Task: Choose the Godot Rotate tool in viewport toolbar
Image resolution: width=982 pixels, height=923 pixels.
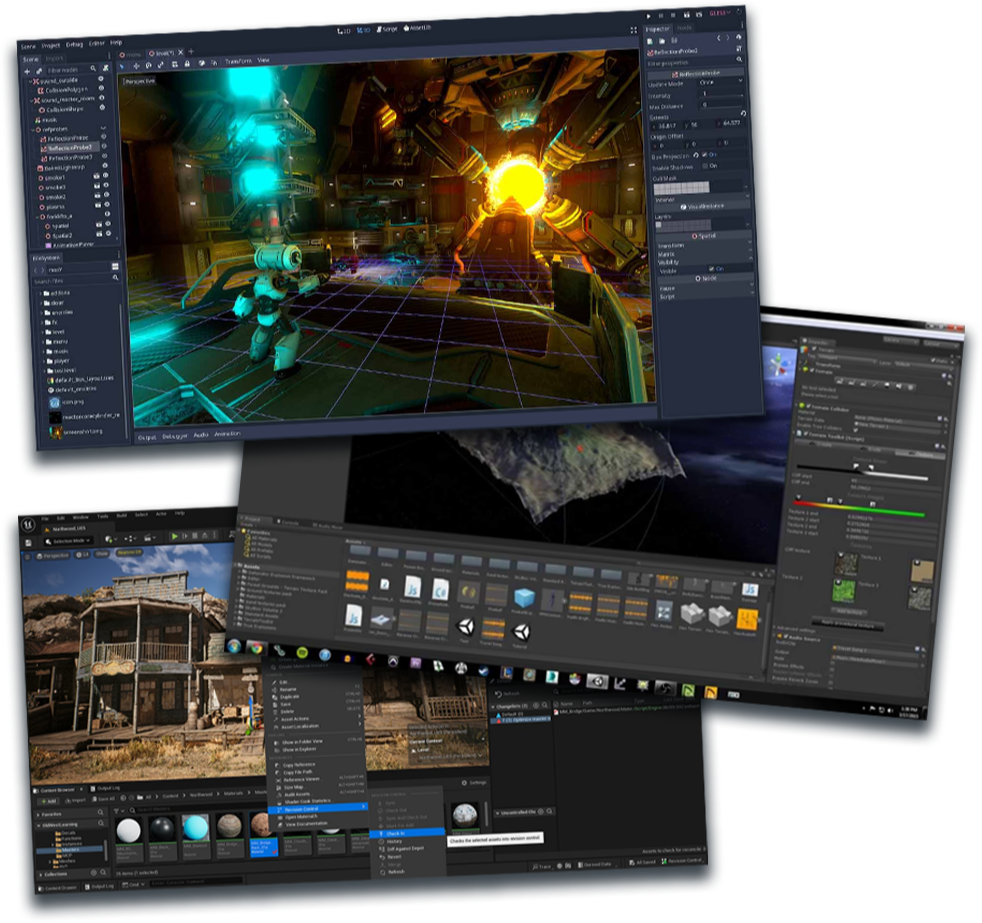Action: click(148, 65)
